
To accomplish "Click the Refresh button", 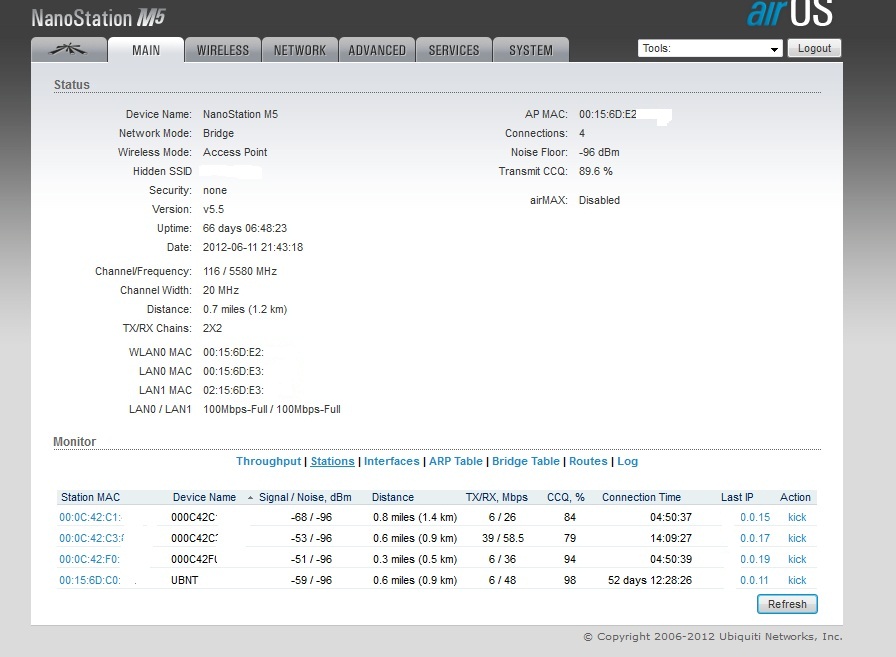I will 787,604.
